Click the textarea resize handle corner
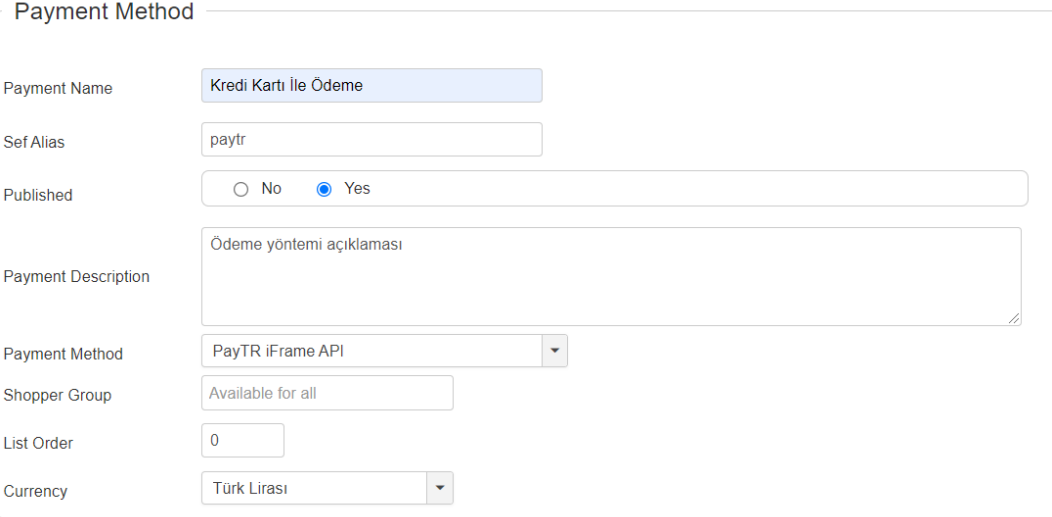Image resolution: width=1052 pixels, height=517 pixels. [1015, 318]
